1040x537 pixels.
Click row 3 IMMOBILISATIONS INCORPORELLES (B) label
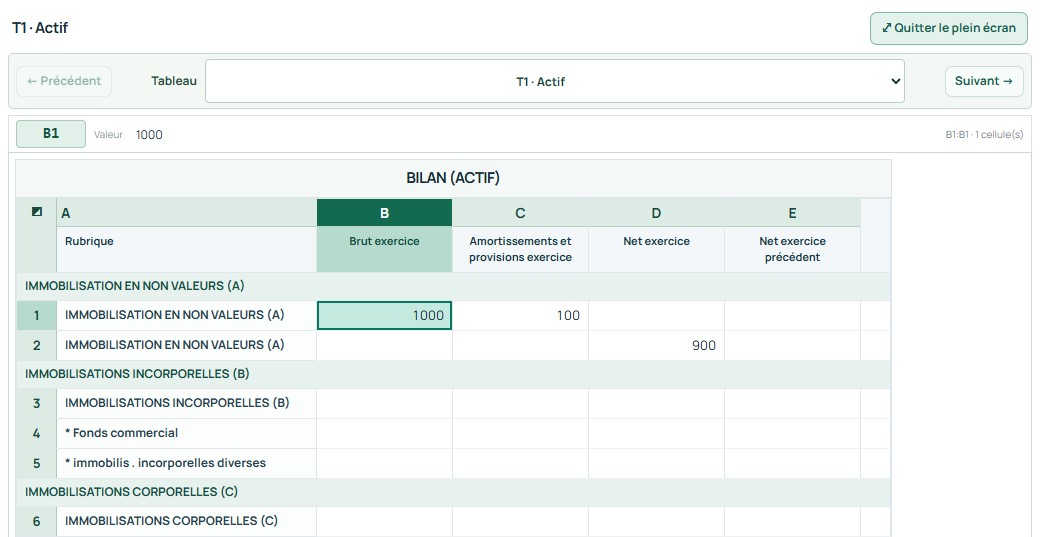tap(177, 403)
